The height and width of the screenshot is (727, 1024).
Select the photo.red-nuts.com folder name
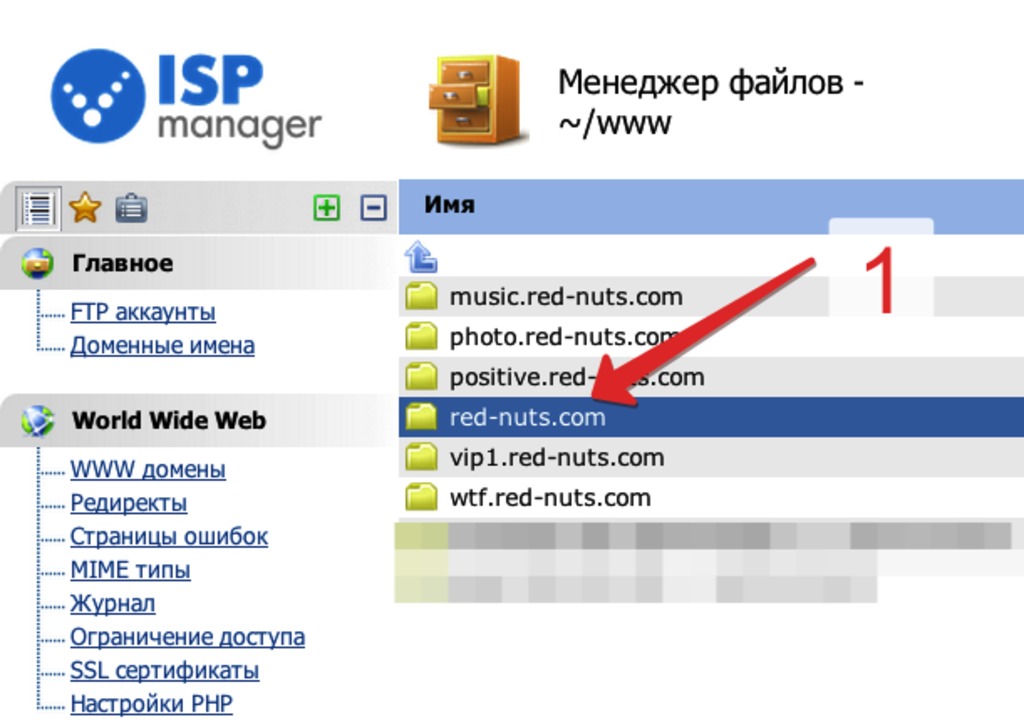pyautogui.click(x=564, y=337)
